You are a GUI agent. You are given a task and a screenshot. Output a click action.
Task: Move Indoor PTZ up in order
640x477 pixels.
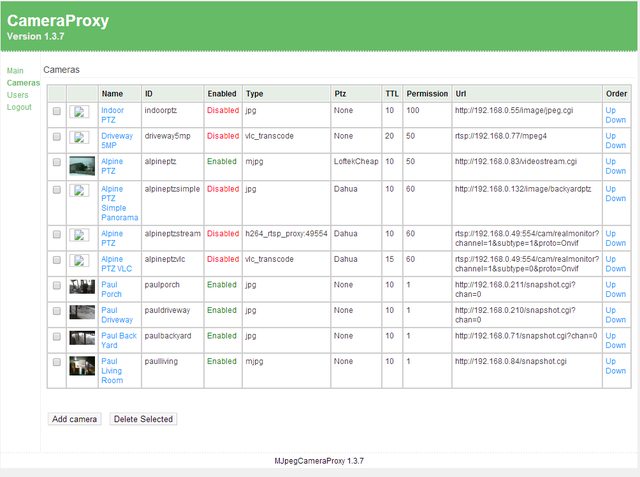[x=611, y=110]
